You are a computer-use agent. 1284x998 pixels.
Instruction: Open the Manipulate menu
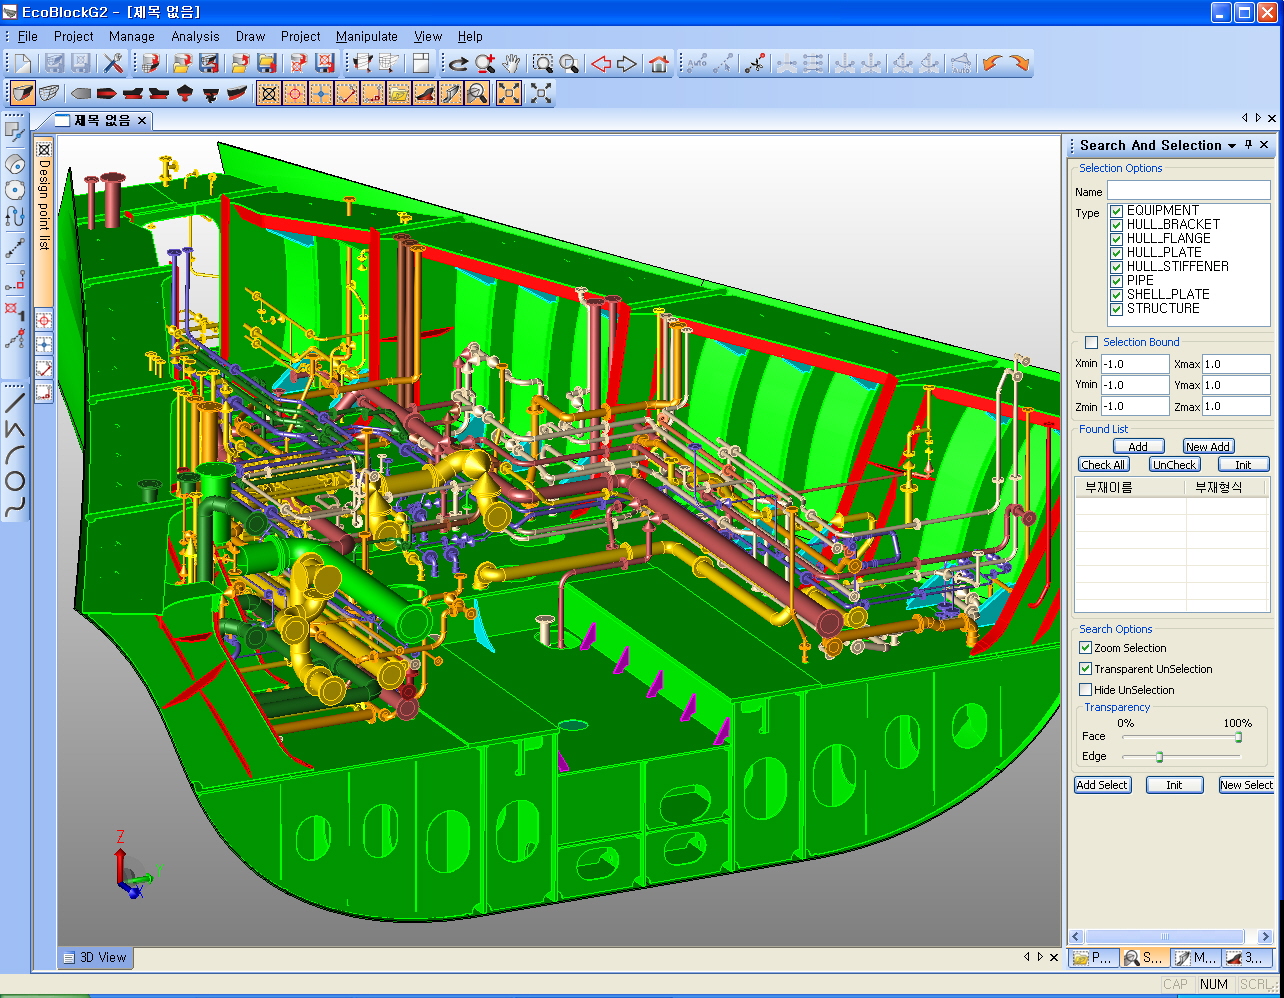coord(367,36)
